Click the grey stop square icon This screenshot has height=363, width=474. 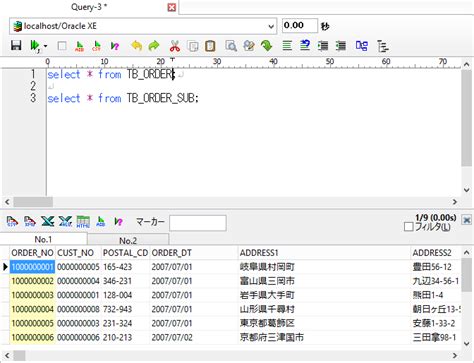pyautogui.click(x=62, y=46)
